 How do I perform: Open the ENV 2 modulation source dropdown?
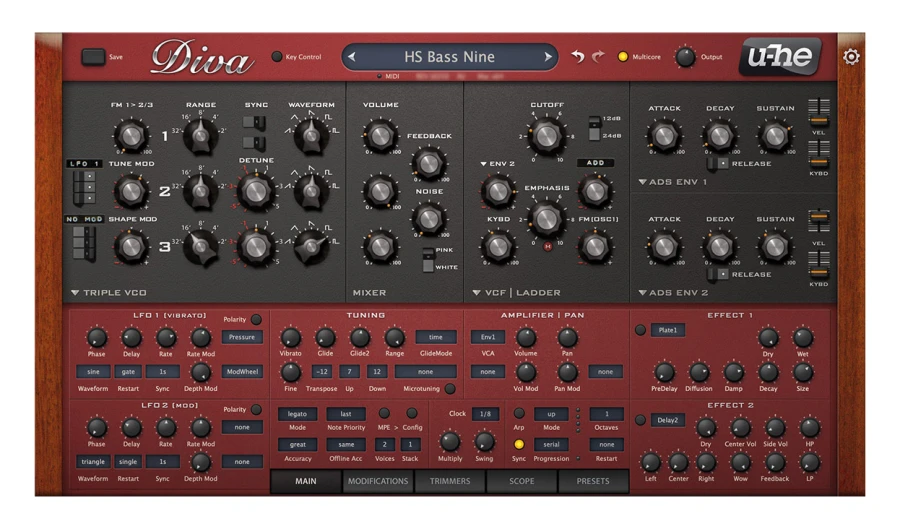click(x=497, y=164)
